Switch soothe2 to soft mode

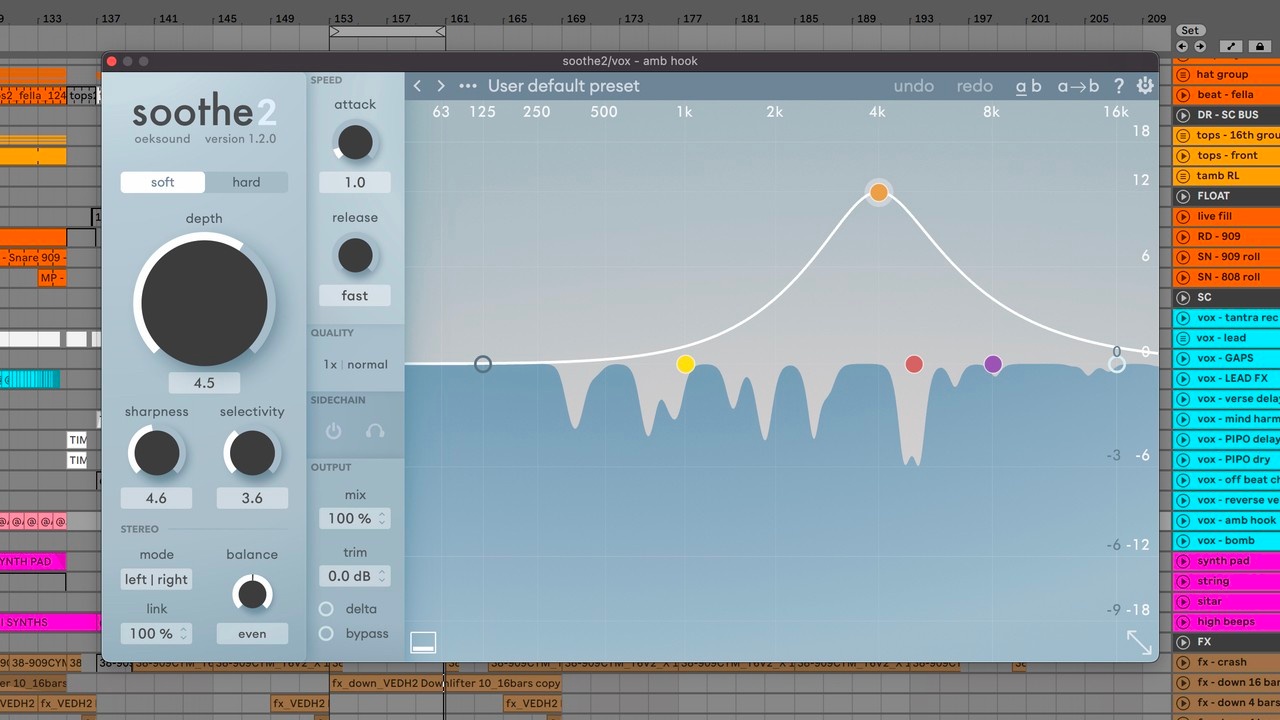(x=163, y=182)
